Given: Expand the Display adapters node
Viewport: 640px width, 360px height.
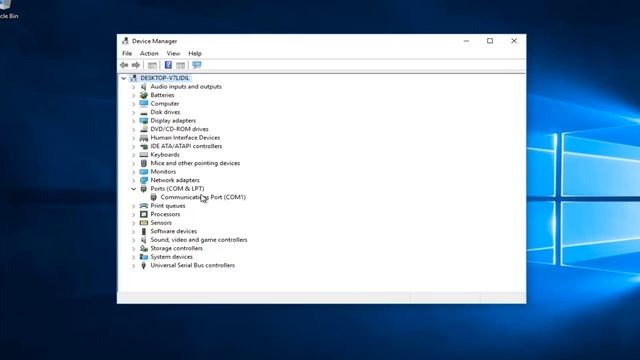Looking at the screenshot, I should 133,121.
